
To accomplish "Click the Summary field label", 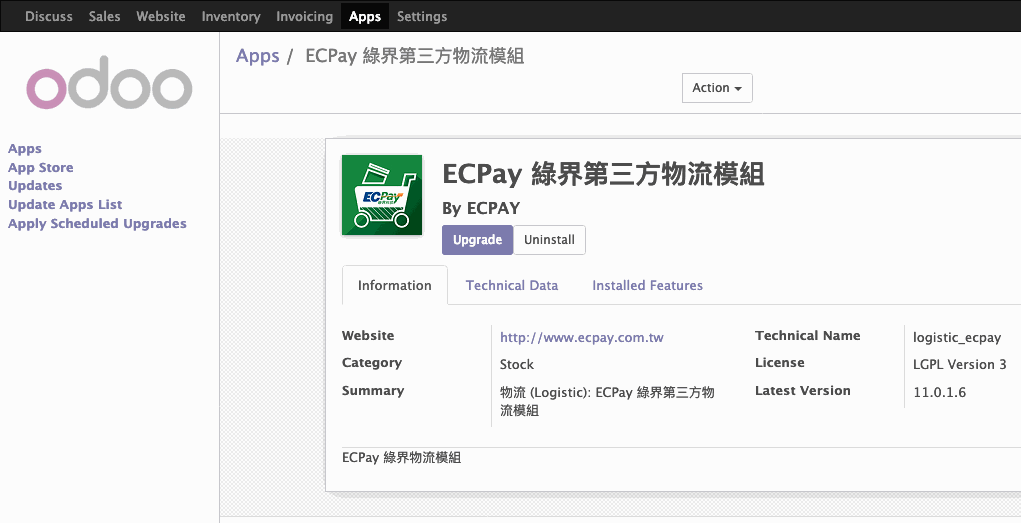I will 372,391.
